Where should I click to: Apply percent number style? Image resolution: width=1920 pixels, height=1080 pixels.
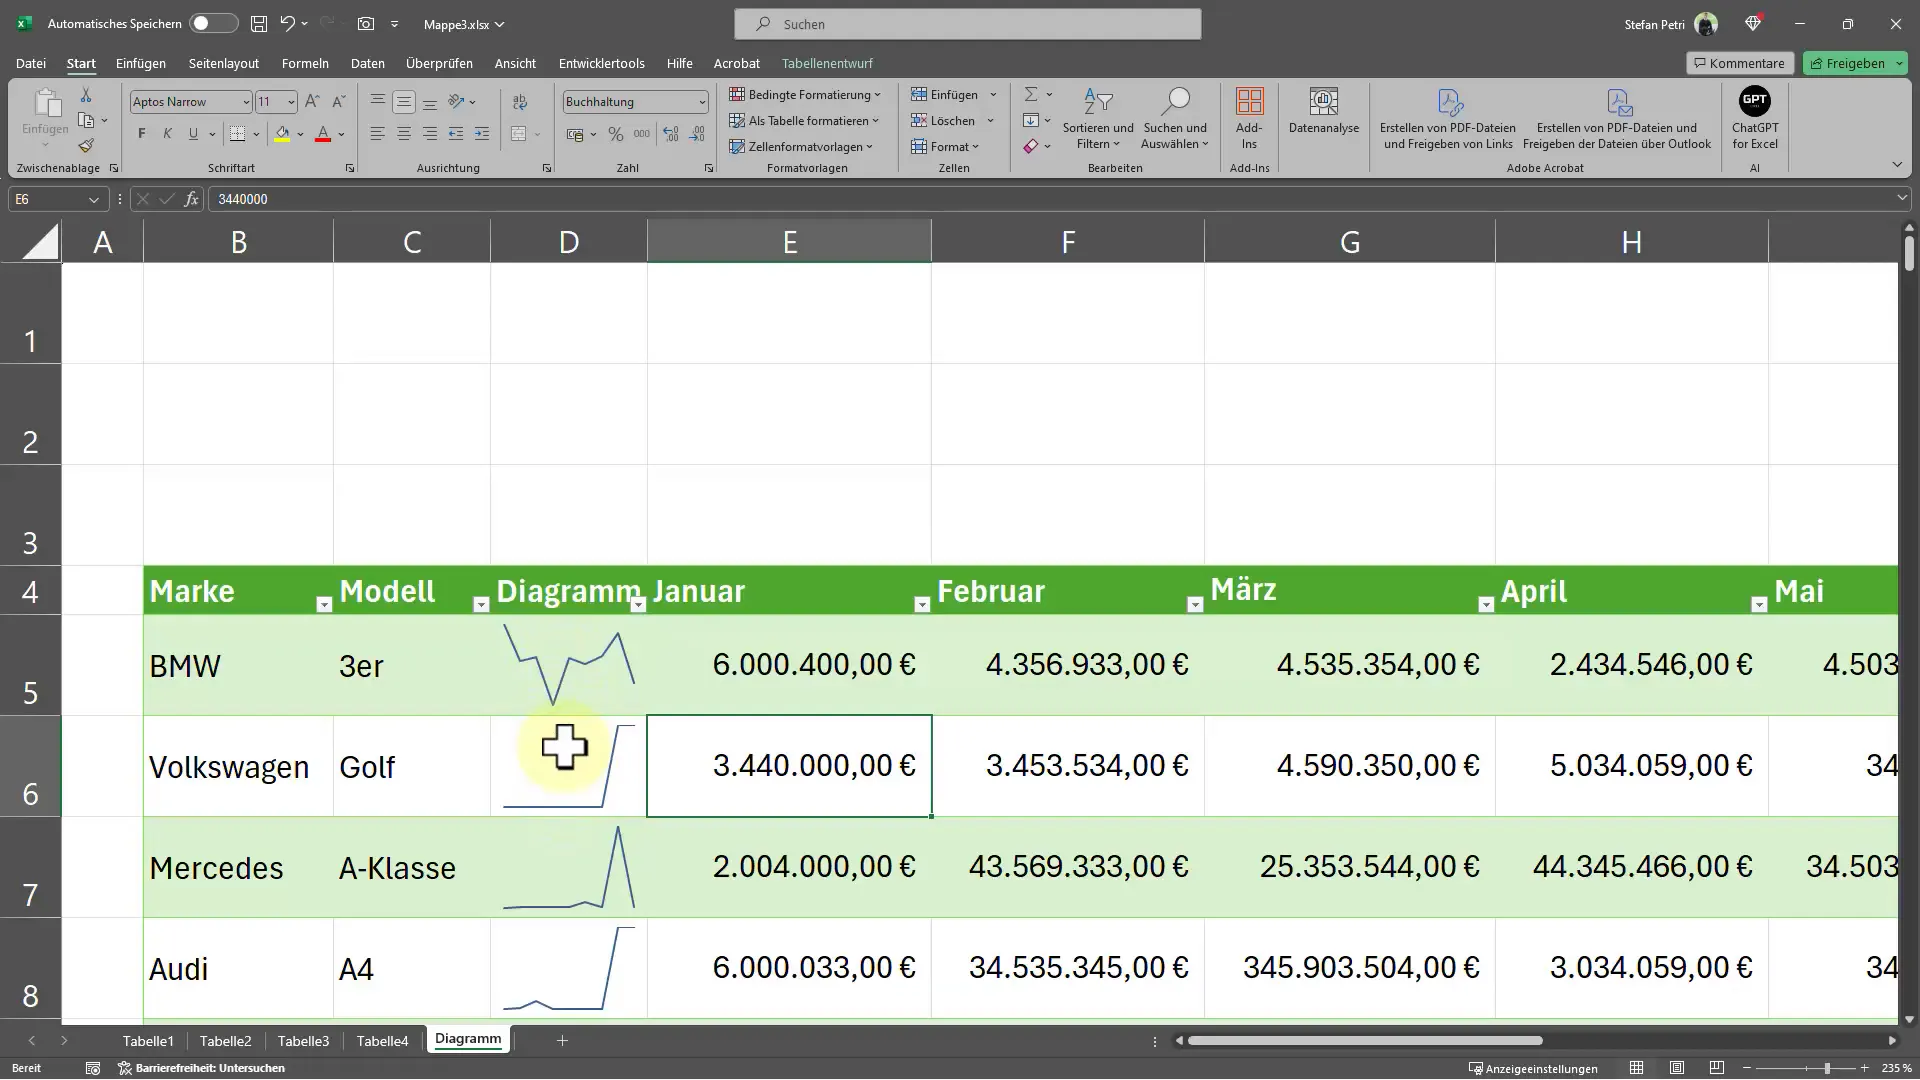(x=616, y=134)
